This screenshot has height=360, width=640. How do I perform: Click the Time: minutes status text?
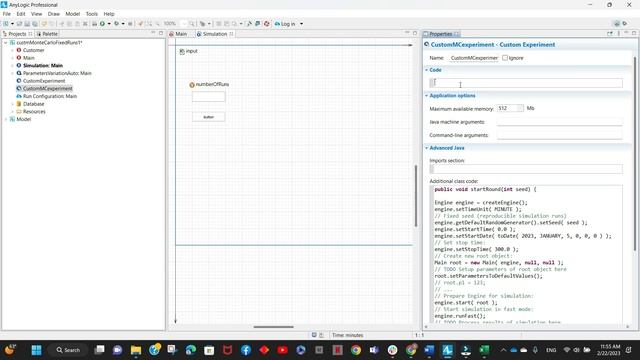347,335
